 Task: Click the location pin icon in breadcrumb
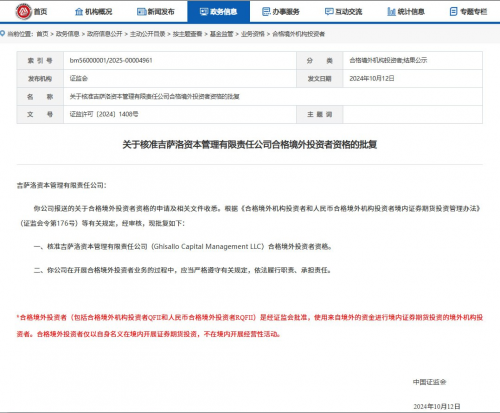pyautogui.click(x=3, y=33)
